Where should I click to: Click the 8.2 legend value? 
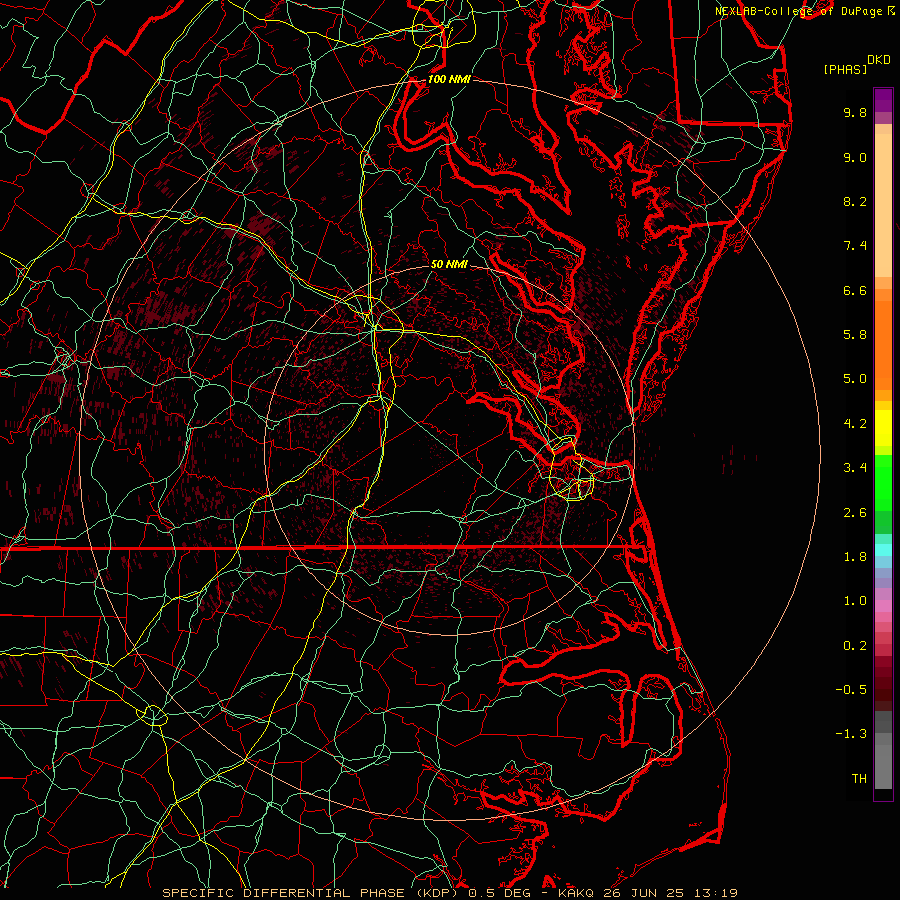point(855,201)
